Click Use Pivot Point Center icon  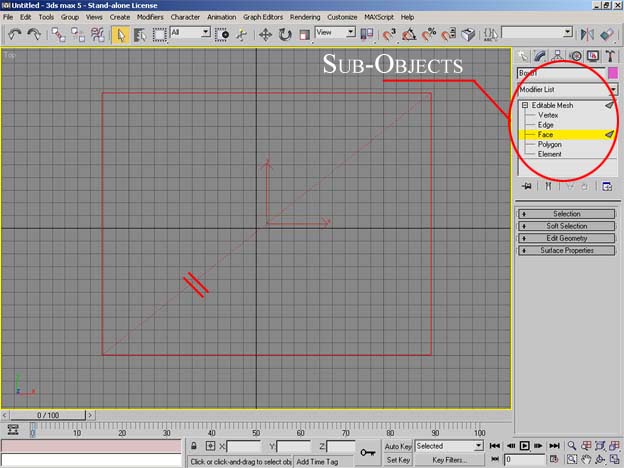click(x=367, y=34)
